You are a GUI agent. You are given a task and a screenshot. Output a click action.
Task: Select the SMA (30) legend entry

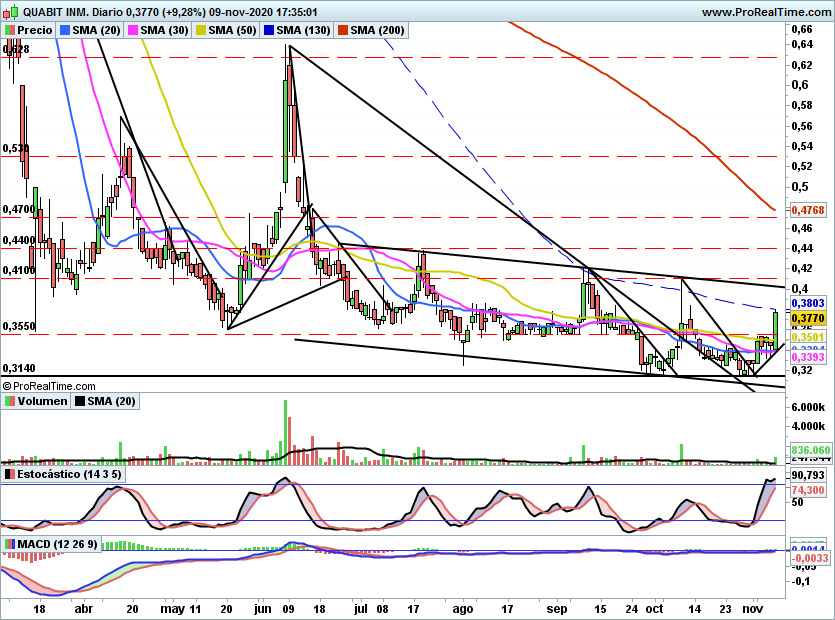165,30
